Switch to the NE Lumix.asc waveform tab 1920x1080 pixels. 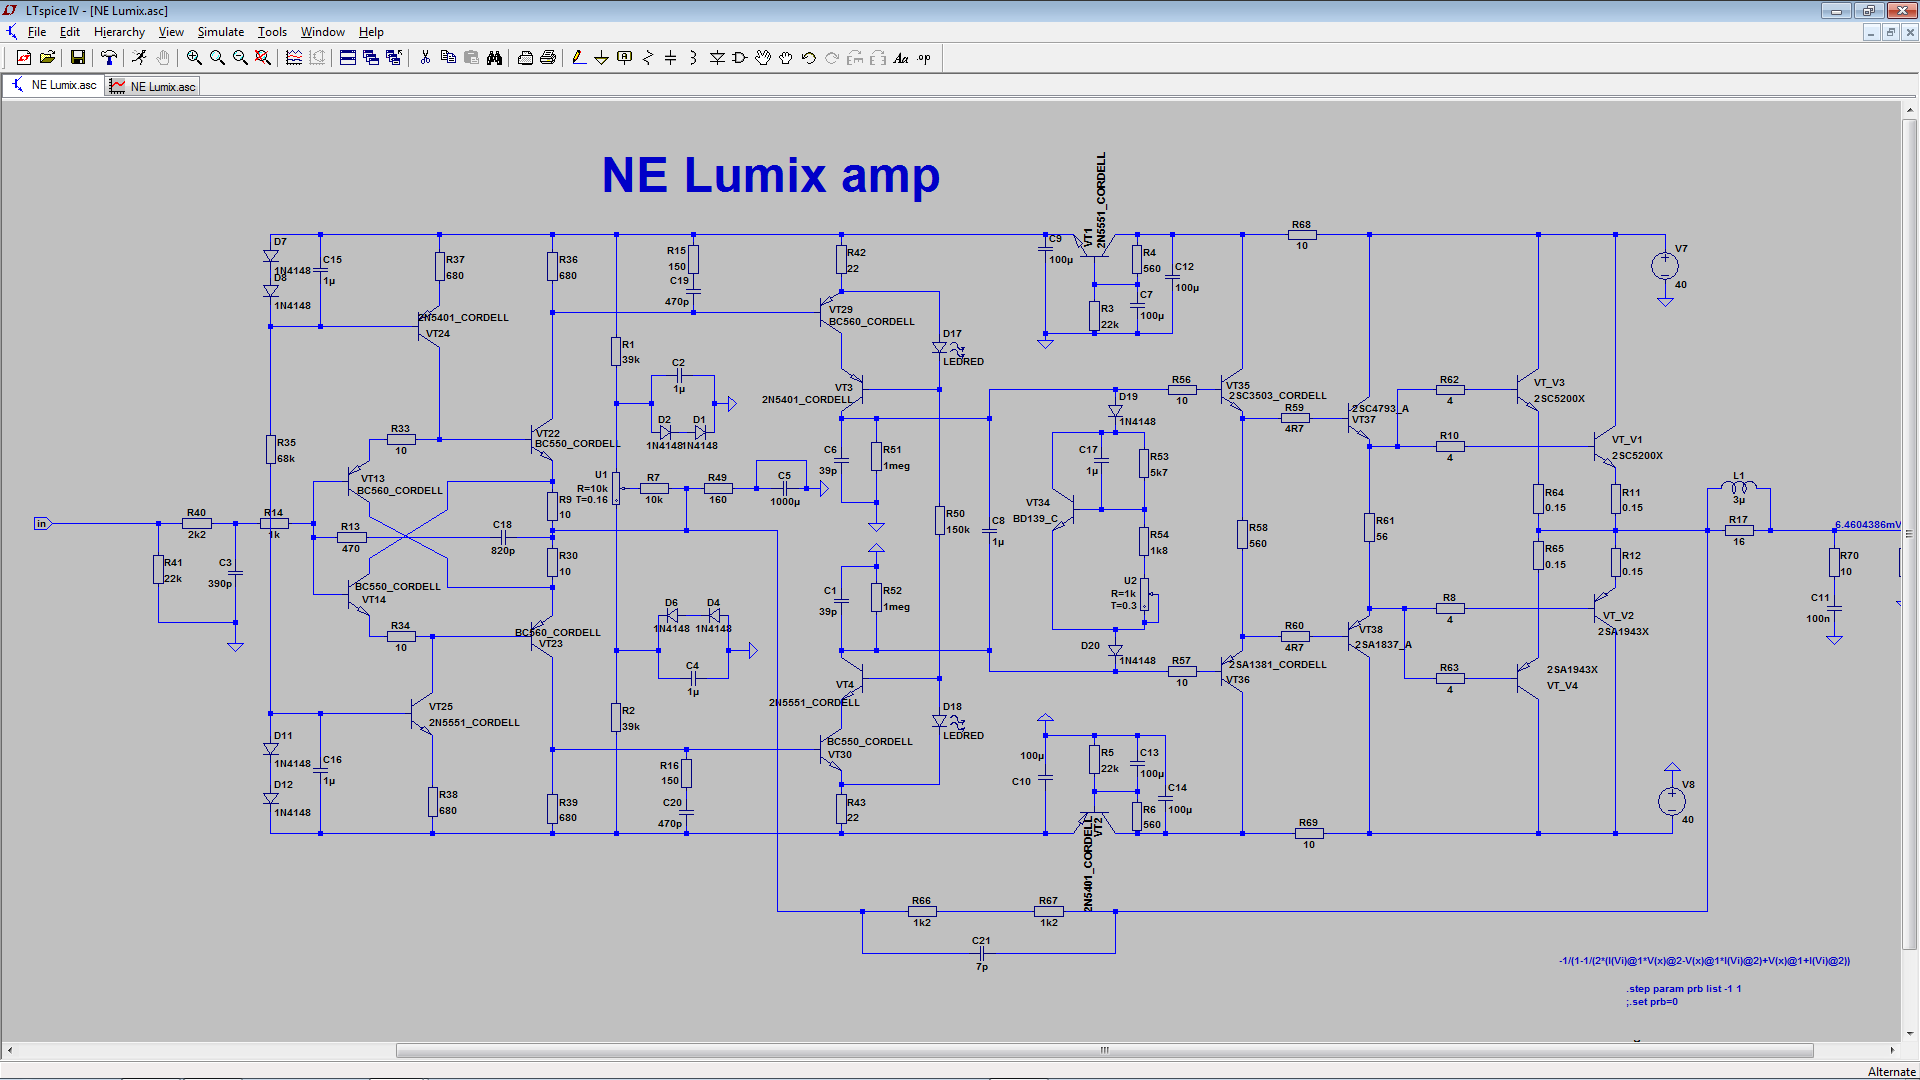pos(154,86)
